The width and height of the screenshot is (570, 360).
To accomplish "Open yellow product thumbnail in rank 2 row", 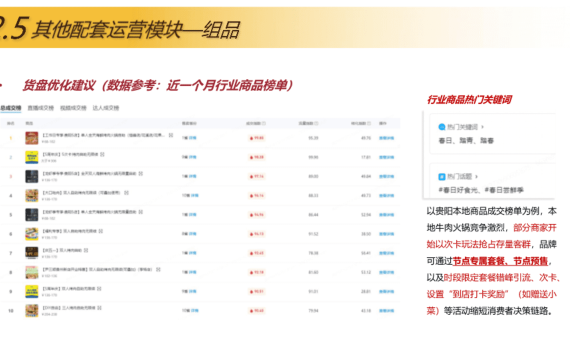I will pos(32,157).
